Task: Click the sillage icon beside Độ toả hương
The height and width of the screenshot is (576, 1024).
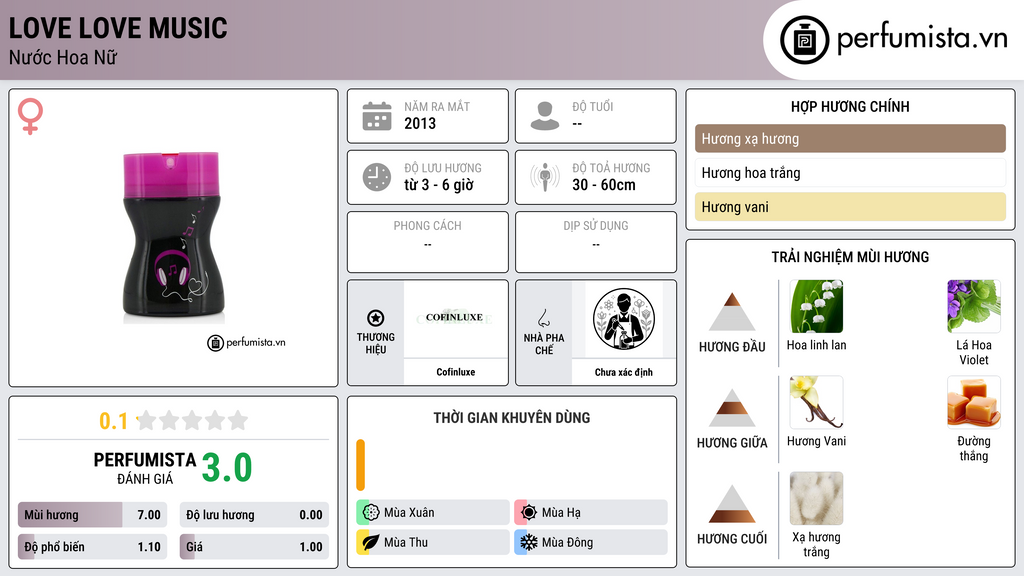Action: pyautogui.click(x=545, y=177)
